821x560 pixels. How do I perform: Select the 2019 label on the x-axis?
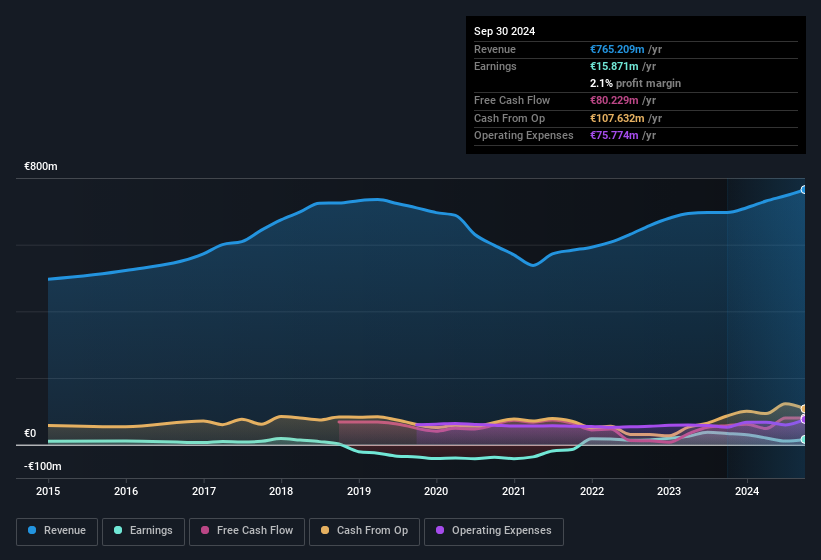click(358, 491)
